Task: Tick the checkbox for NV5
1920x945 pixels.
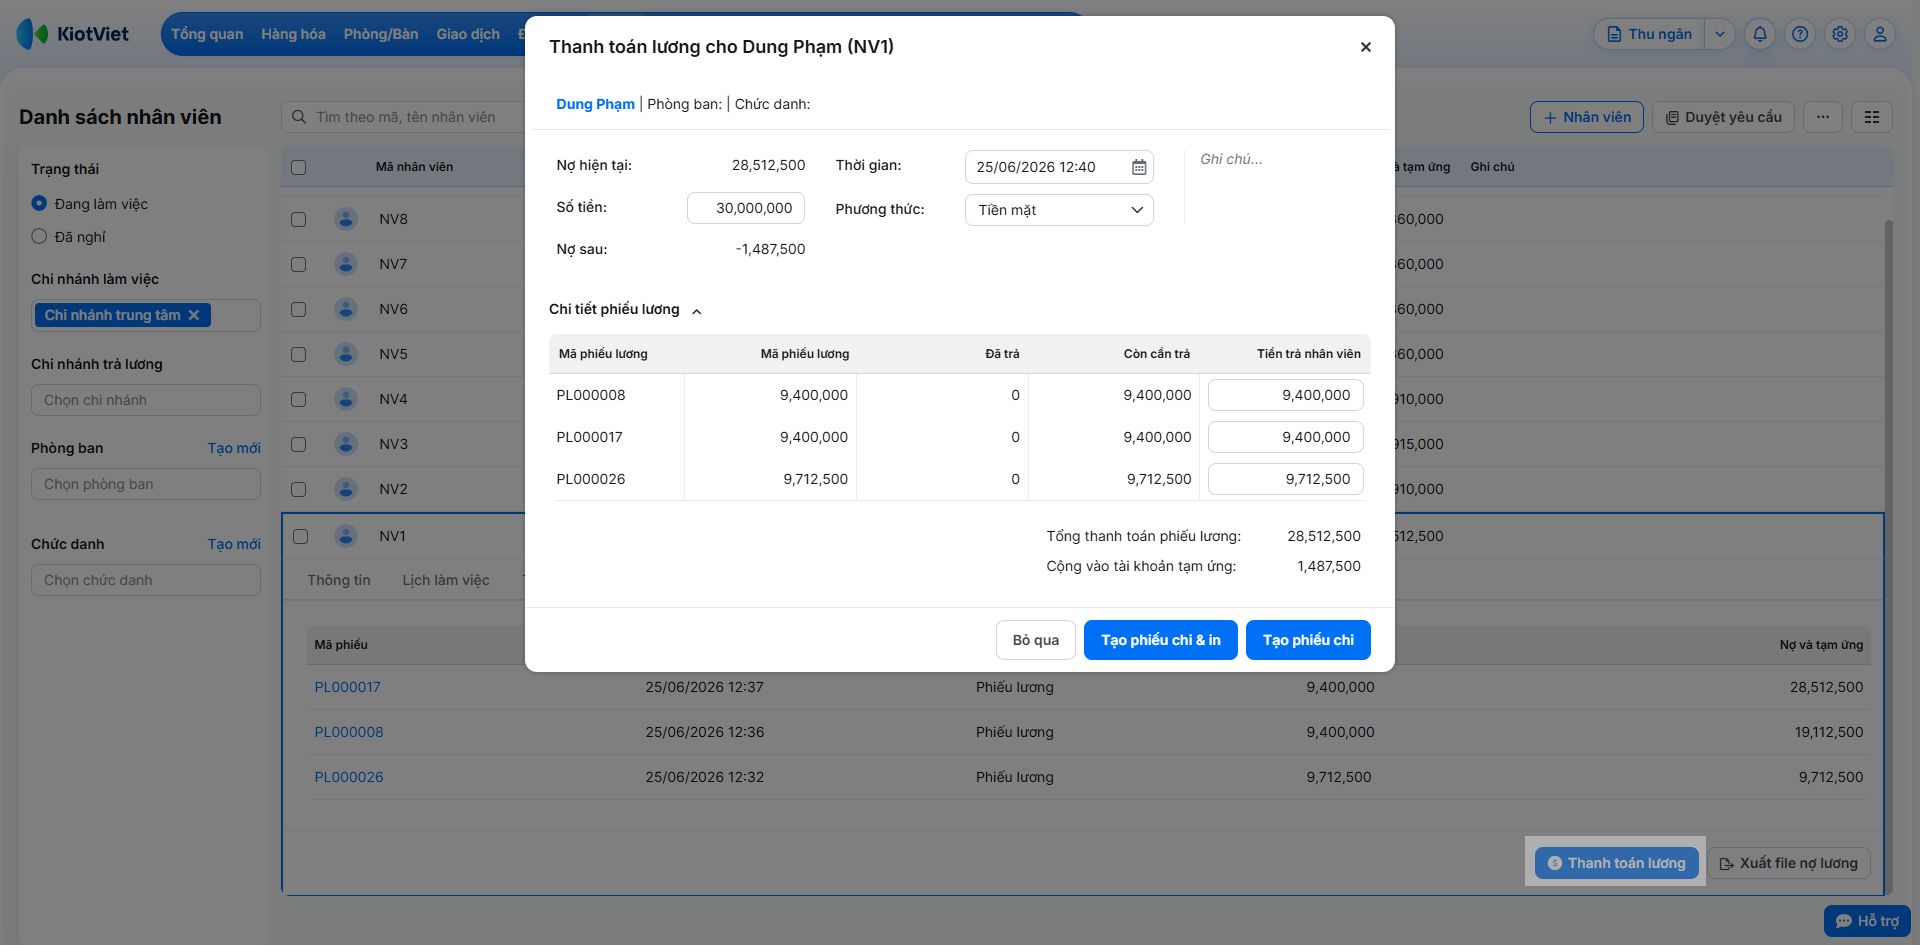Action: [x=298, y=354]
